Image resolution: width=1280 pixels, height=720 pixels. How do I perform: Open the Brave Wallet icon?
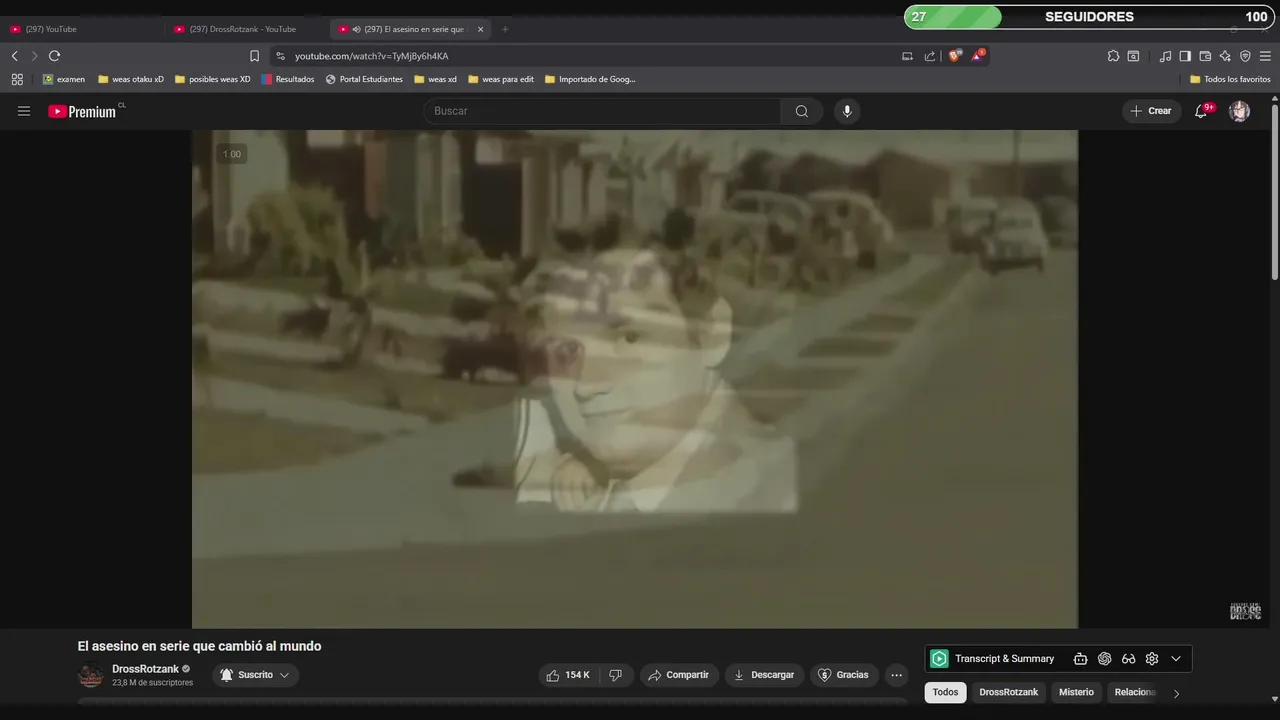pyautogui.click(x=1205, y=56)
